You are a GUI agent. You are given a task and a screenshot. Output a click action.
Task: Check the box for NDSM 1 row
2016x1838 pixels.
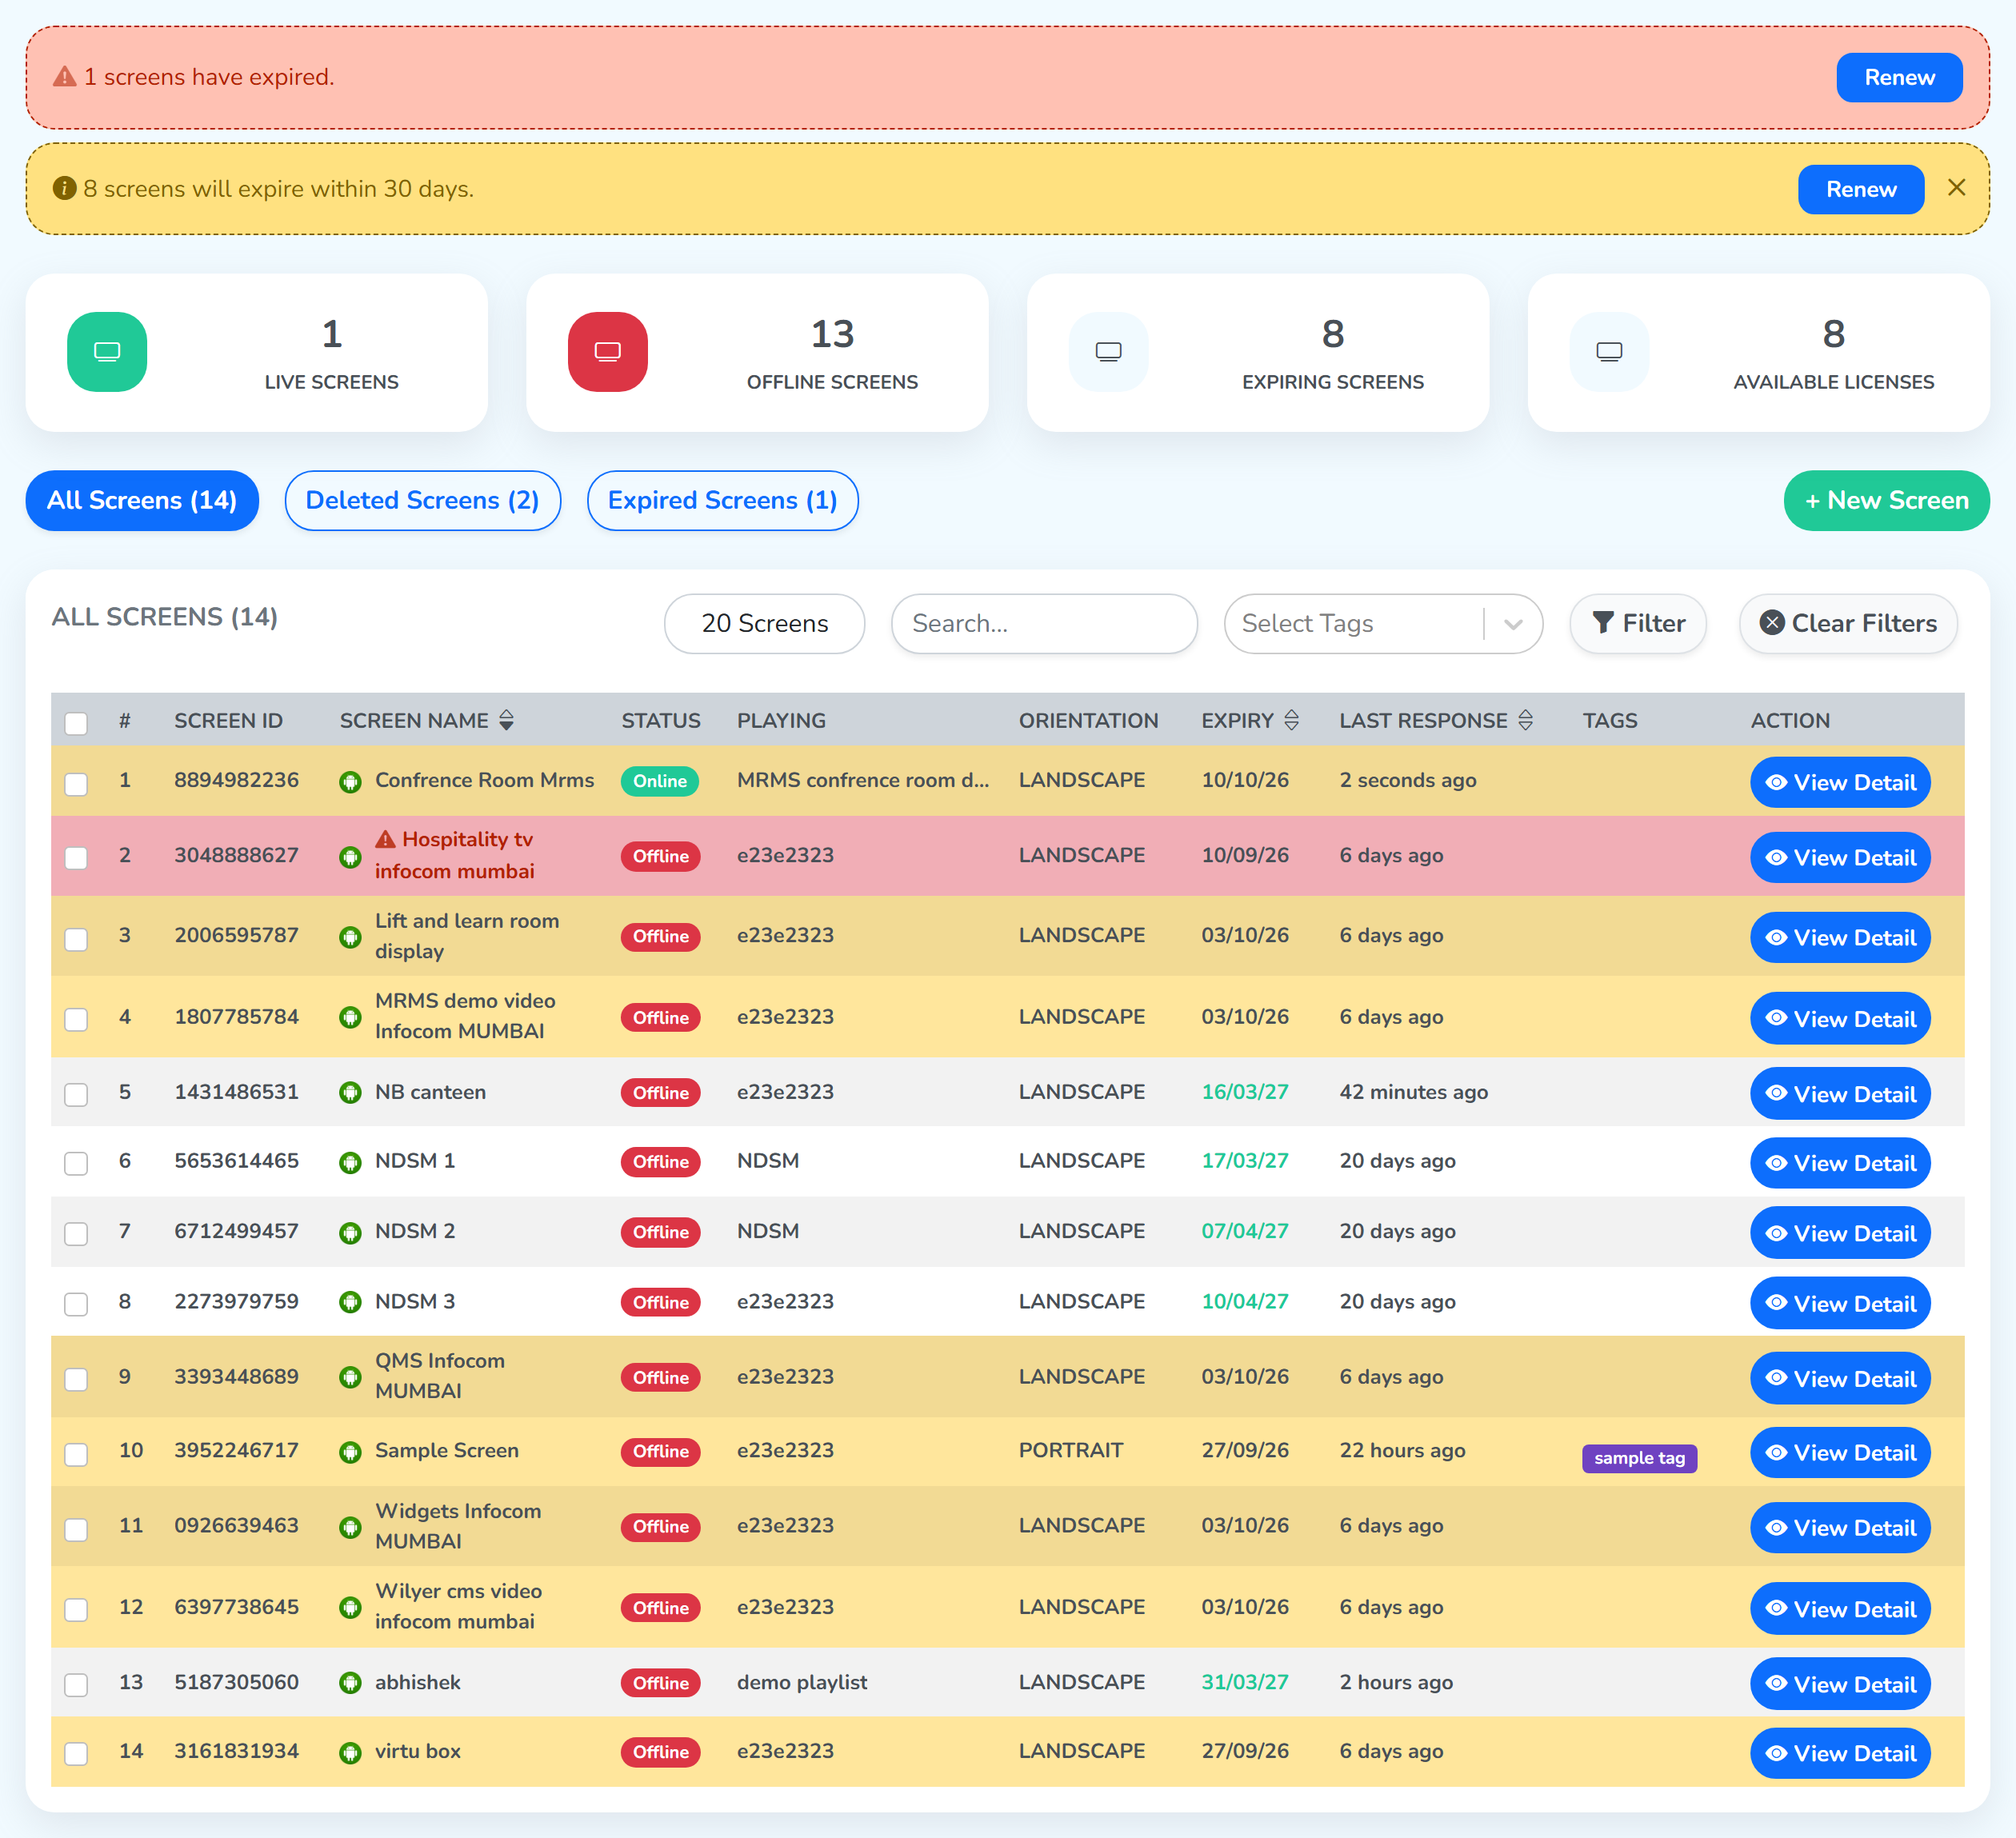[76, 1163]
